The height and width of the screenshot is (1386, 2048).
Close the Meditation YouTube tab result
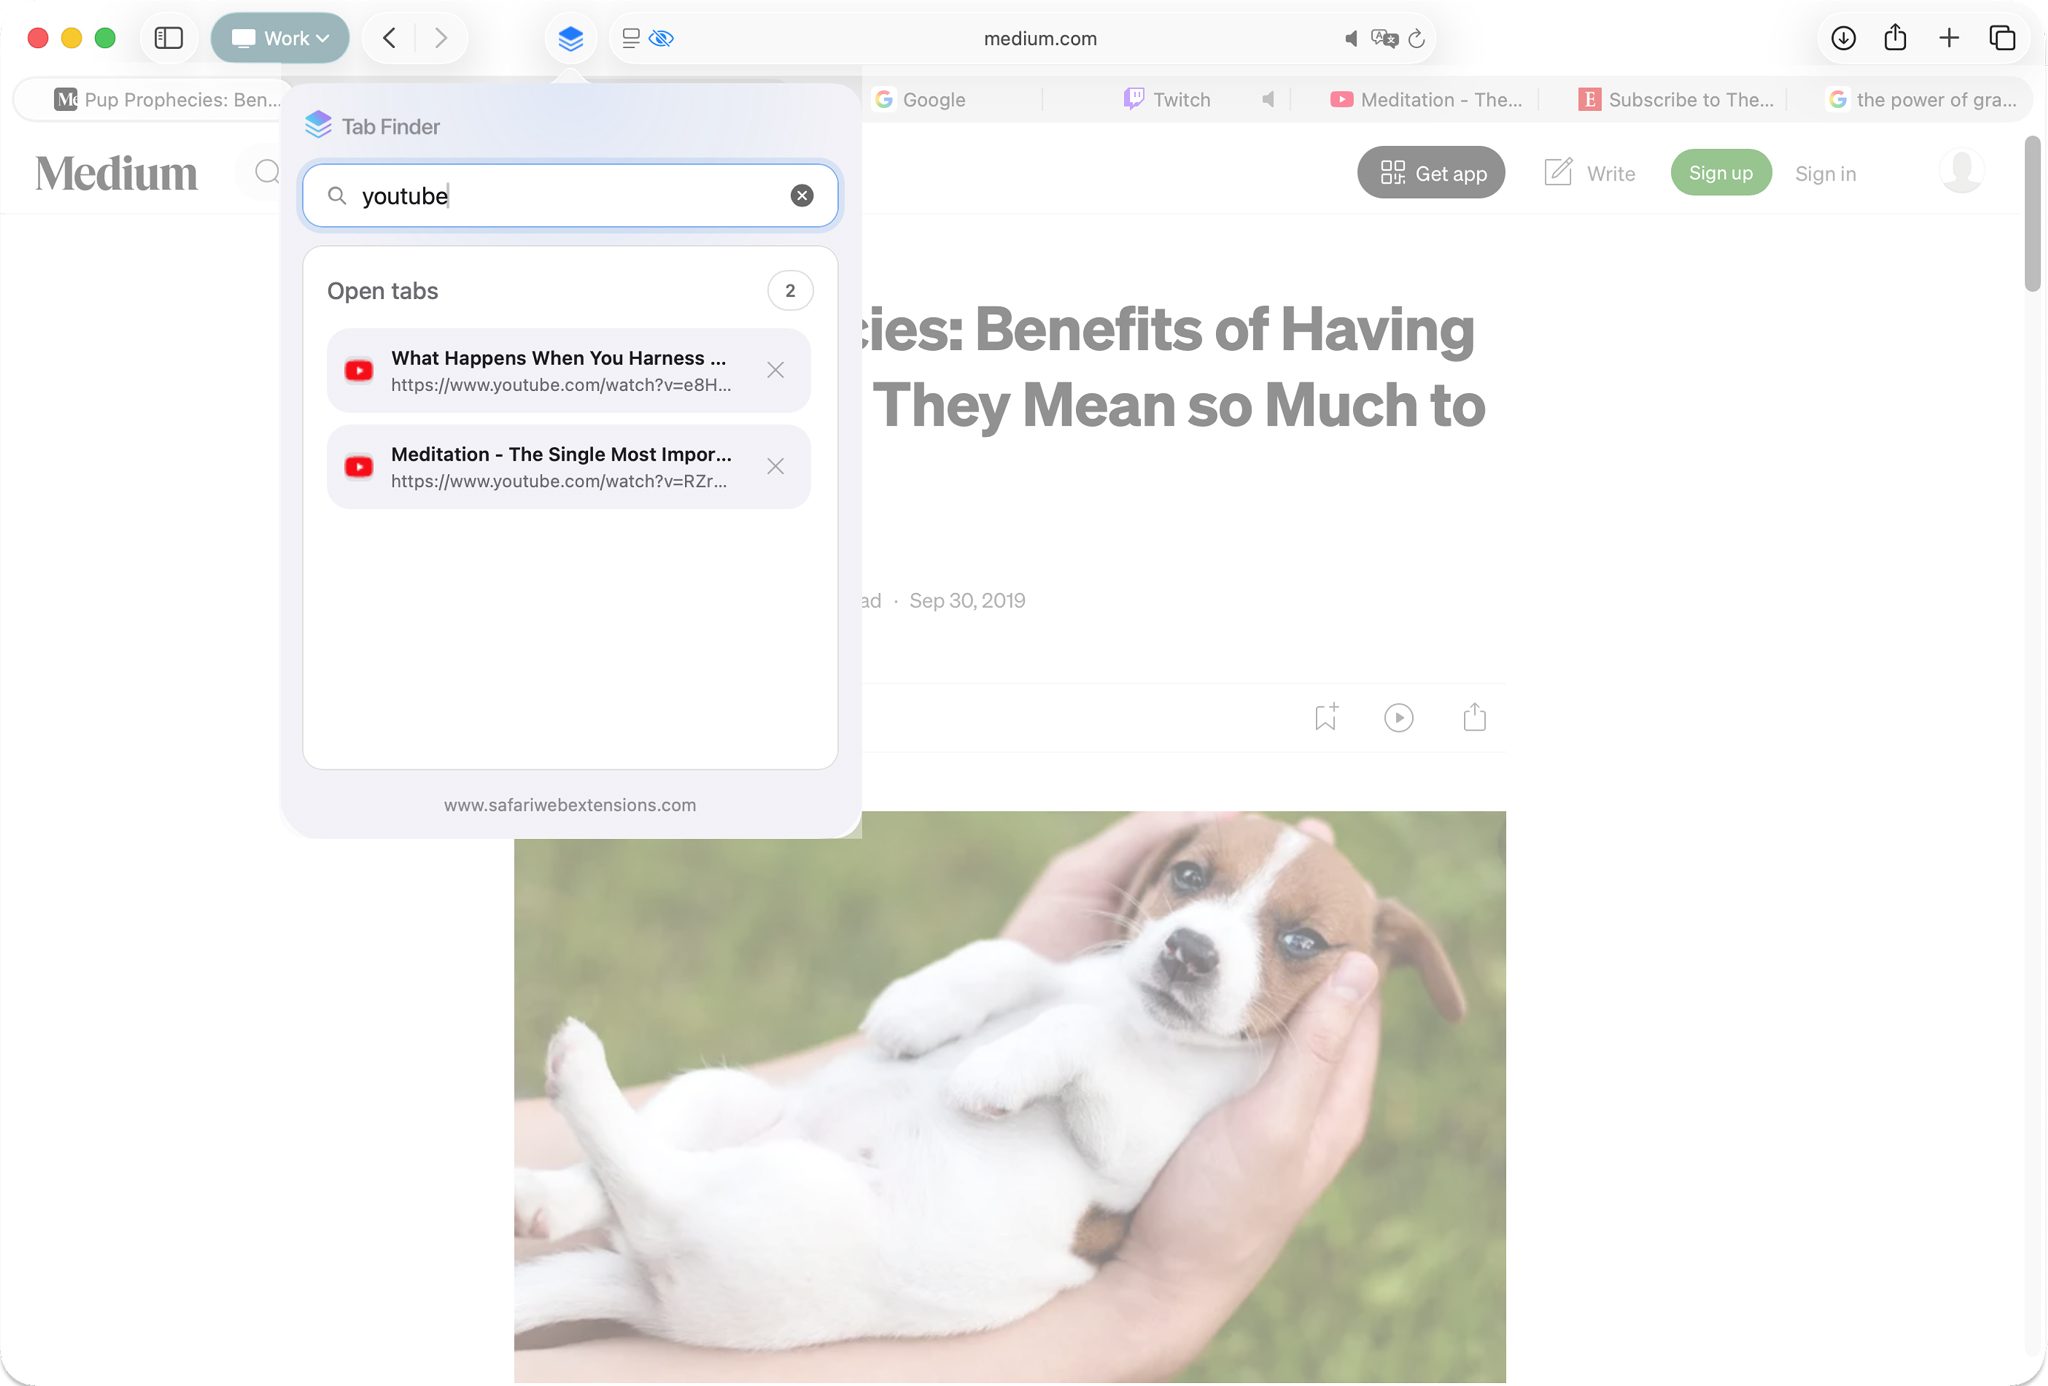[775, 467]
